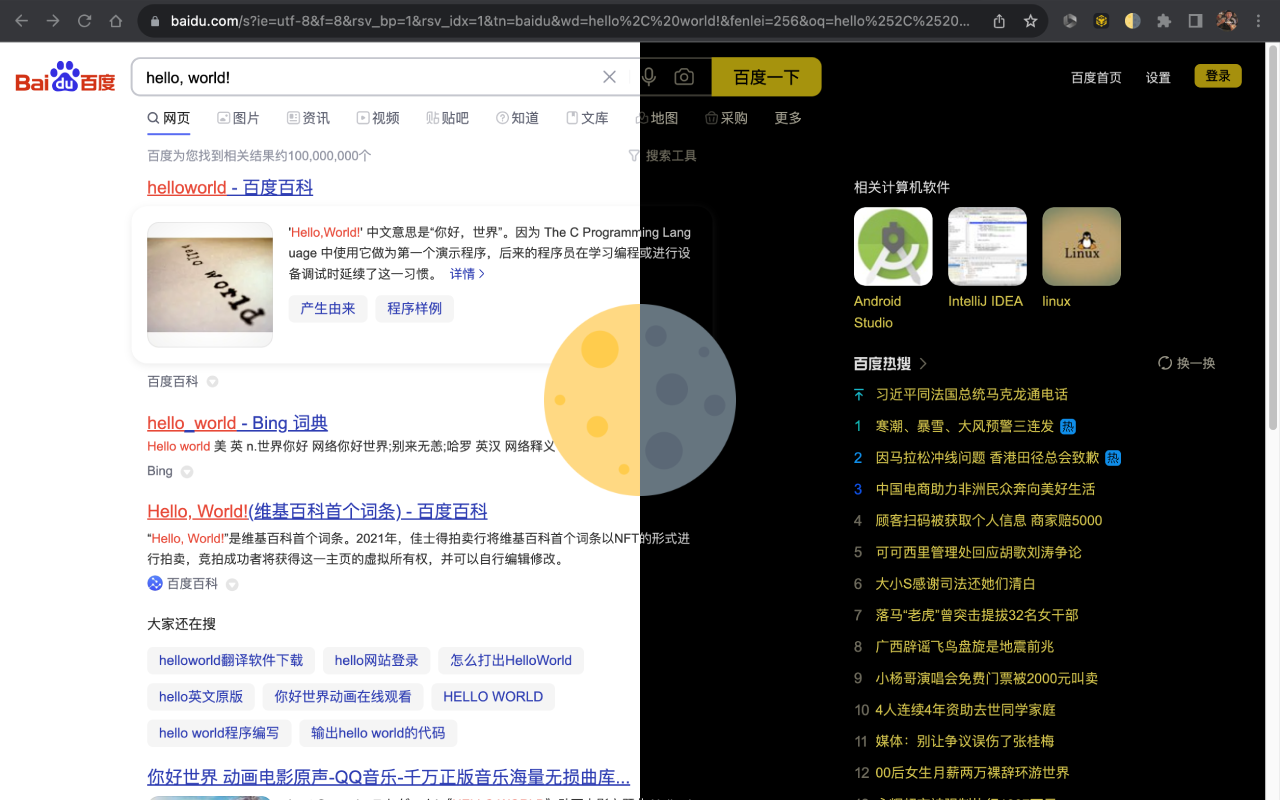Activate voice search via microphone icon
Image resolution: width=1280 pixels, height=800 pixels.
click(x=648, y=76)
